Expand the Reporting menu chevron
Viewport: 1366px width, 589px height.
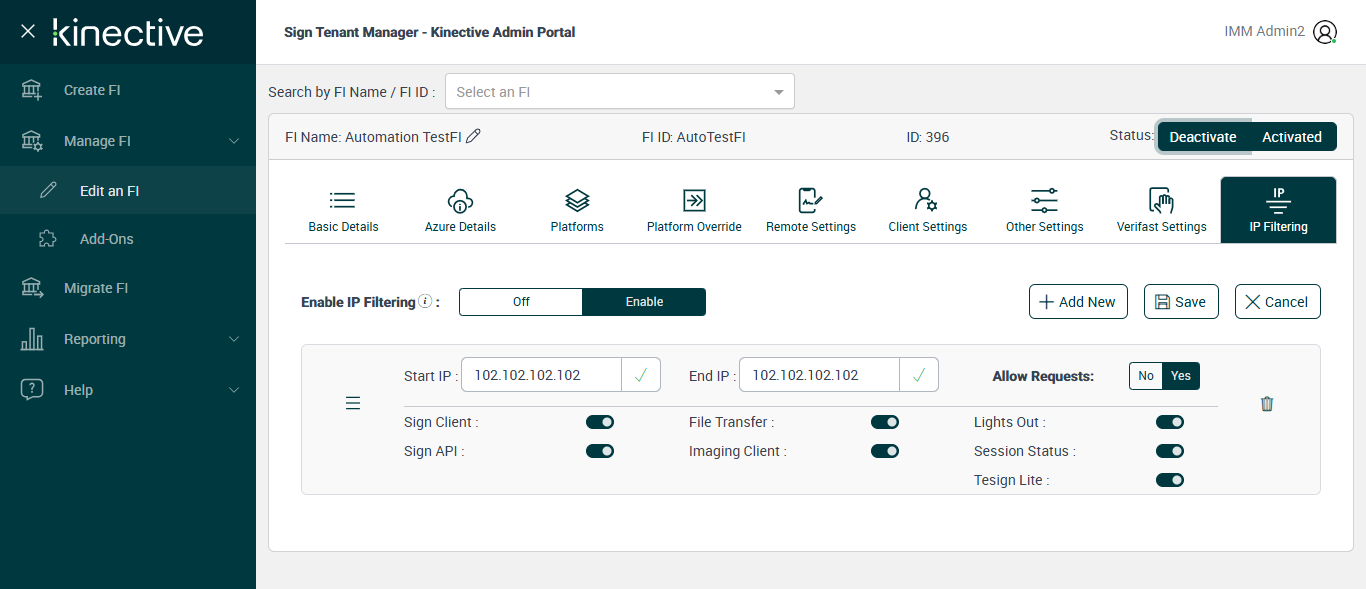click(x=234, y=339)
